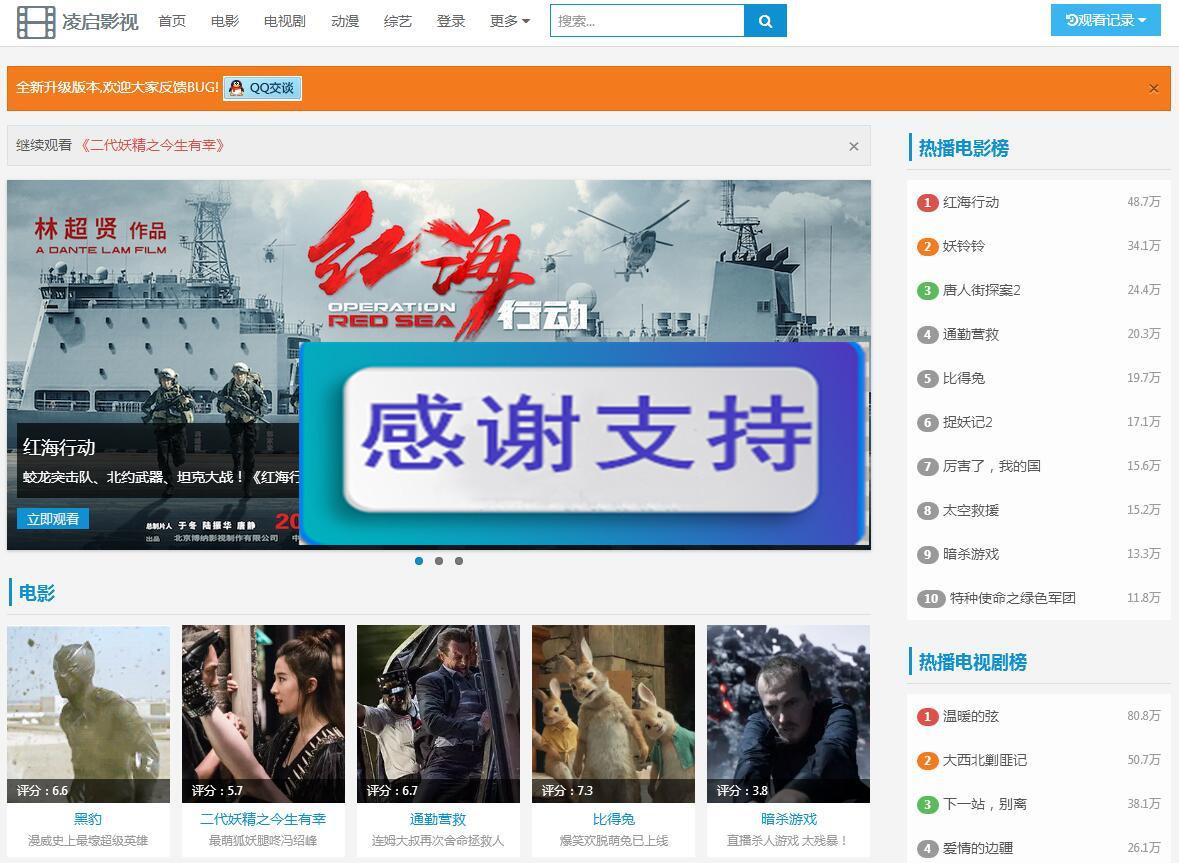The width and height of the screenshot is (1179, 863).
Task: Click the 热播电影榜 heading
Action: pyautogui.click(x=963, y=148)
